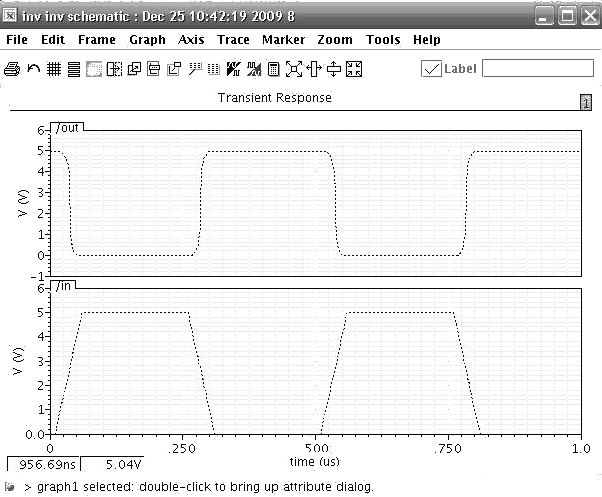Minimize the inv schematic window

click(x=543, y=16)
